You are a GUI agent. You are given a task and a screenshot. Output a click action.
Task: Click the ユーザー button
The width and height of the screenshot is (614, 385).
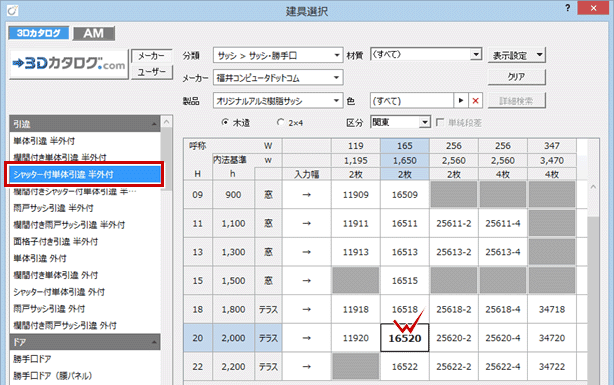coord(152,72)
